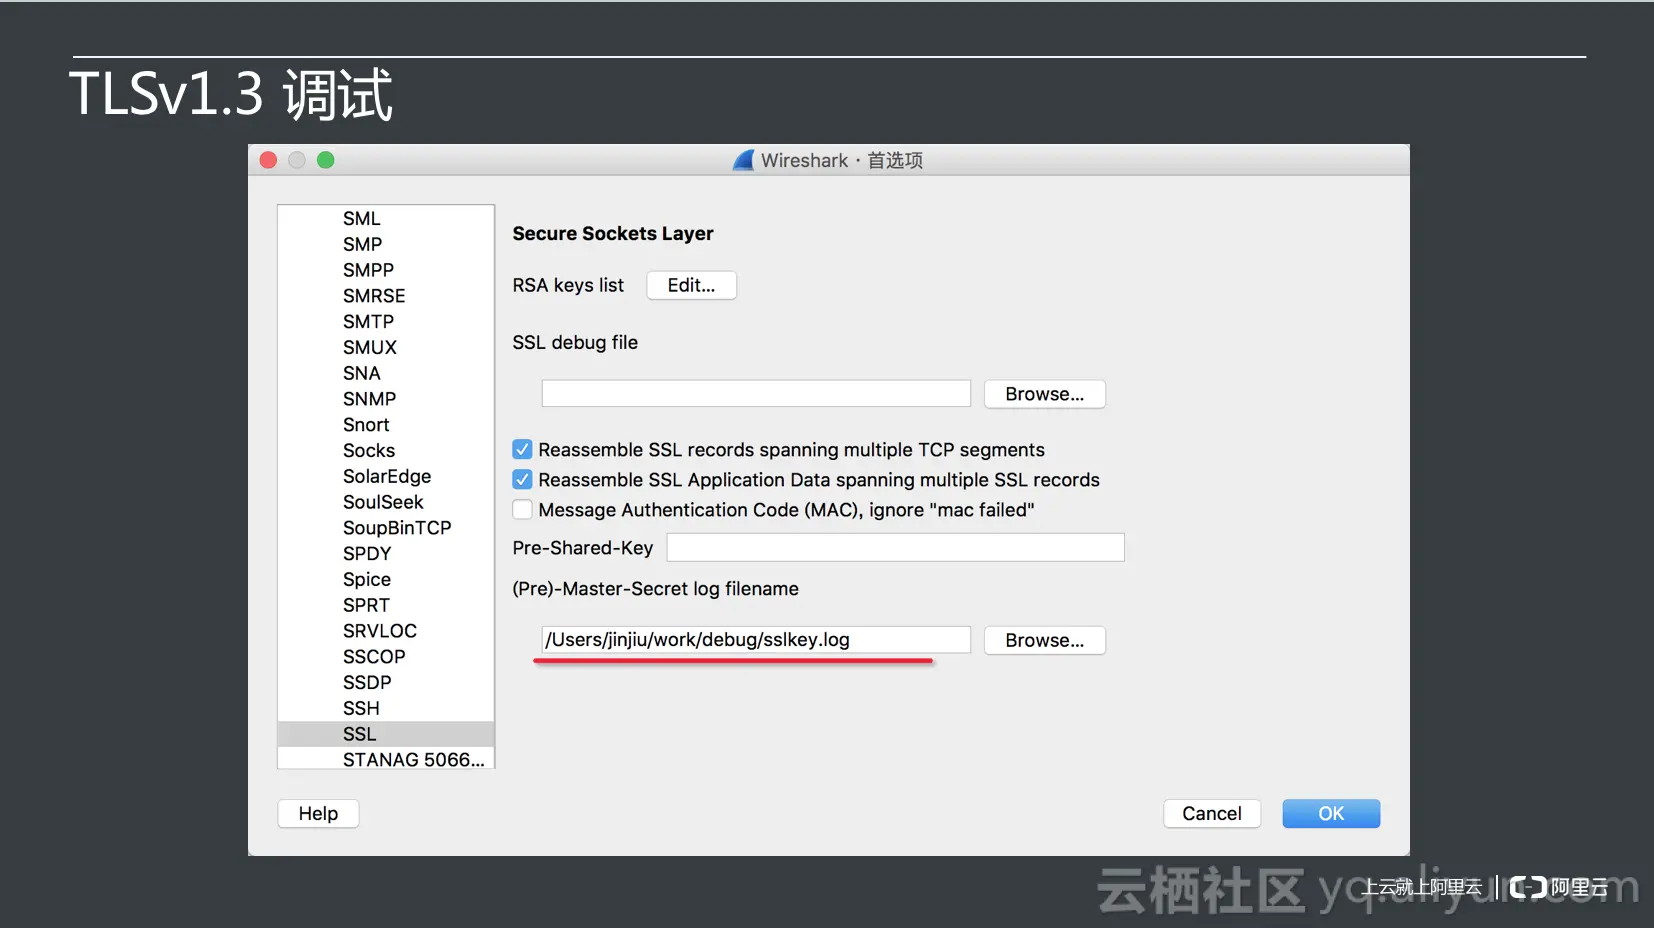Select SRVLOC in the list

point(386,631)
